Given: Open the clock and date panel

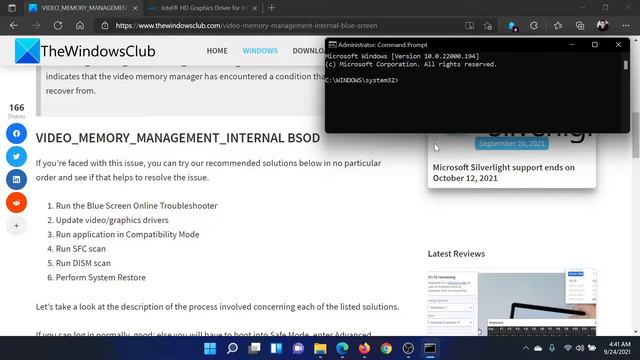Looking at the screenshot, I should pyautogui.click(x=618, y=348).
